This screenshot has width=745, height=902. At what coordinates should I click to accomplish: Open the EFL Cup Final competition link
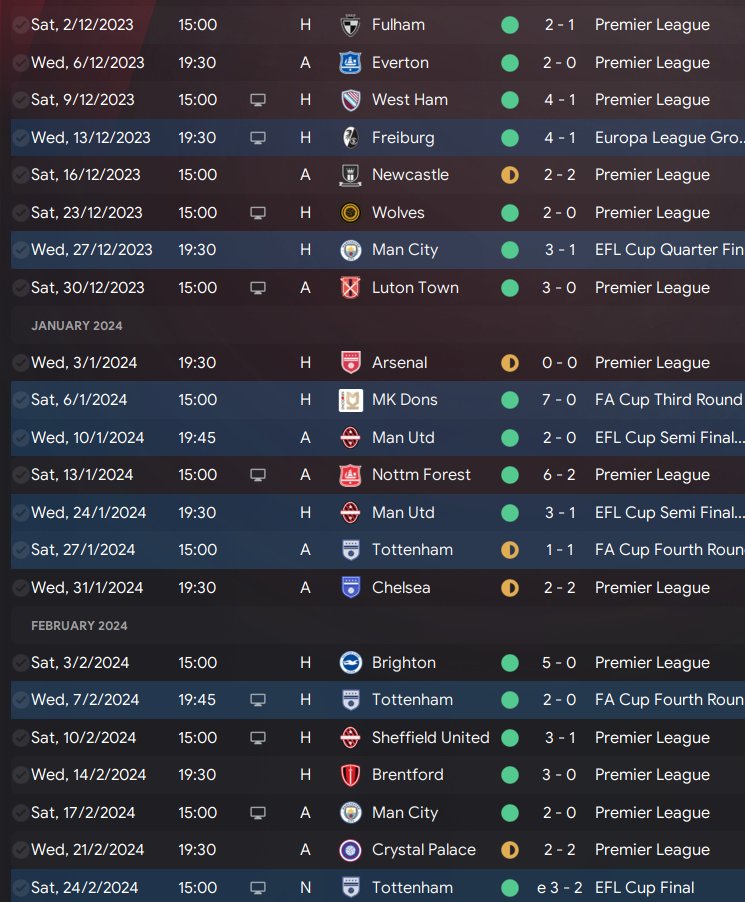click(x=644, y=888)
